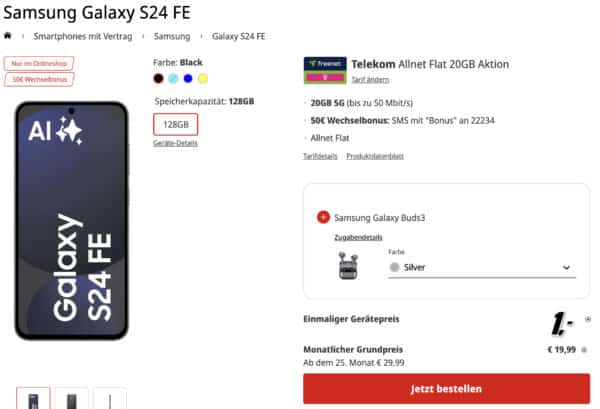Select the first phone thumbnail image
Screen dimensions: 600x409
click(x=33, y=399)
